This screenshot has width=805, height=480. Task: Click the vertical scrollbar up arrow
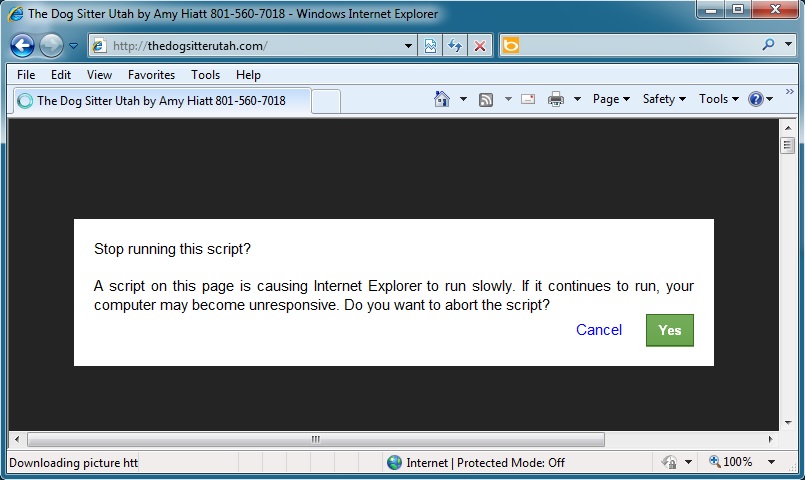[x=788, y=127]
